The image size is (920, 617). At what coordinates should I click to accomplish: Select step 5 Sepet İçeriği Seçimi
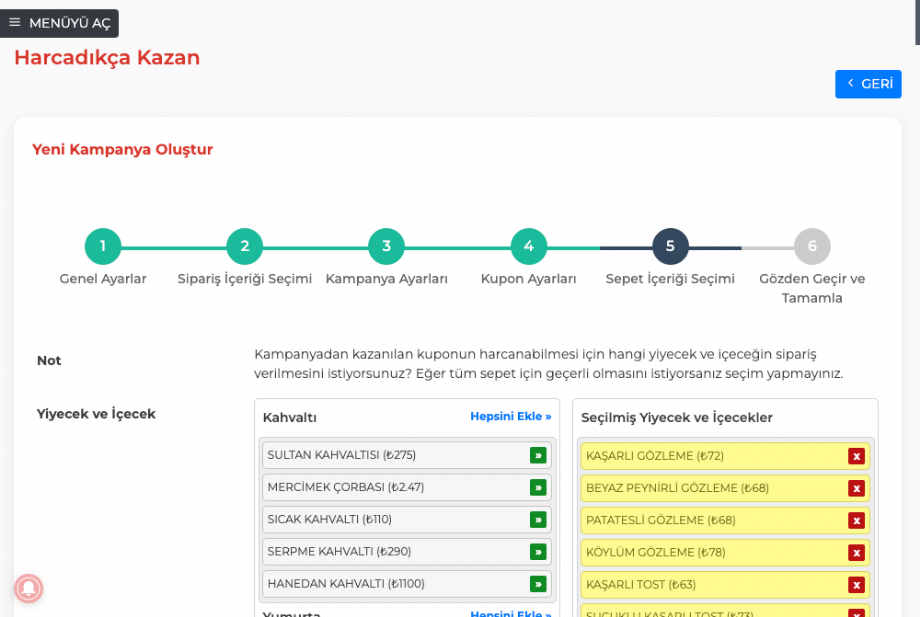[x=670, y=246]
